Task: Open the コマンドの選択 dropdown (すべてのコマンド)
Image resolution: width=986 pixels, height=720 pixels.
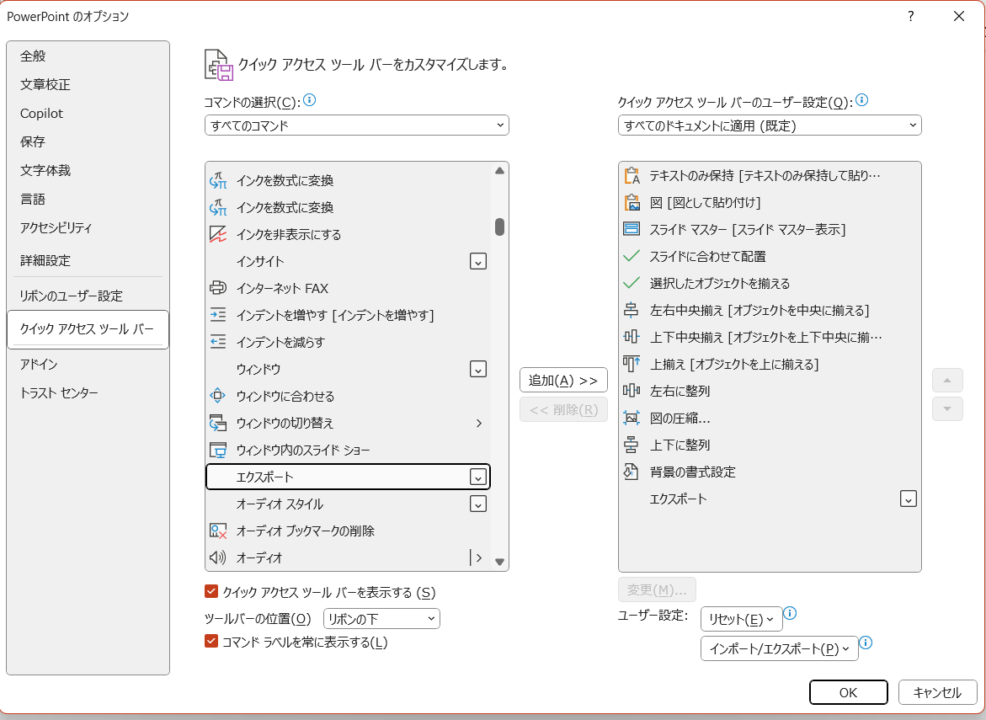Action: coord(357,125)
